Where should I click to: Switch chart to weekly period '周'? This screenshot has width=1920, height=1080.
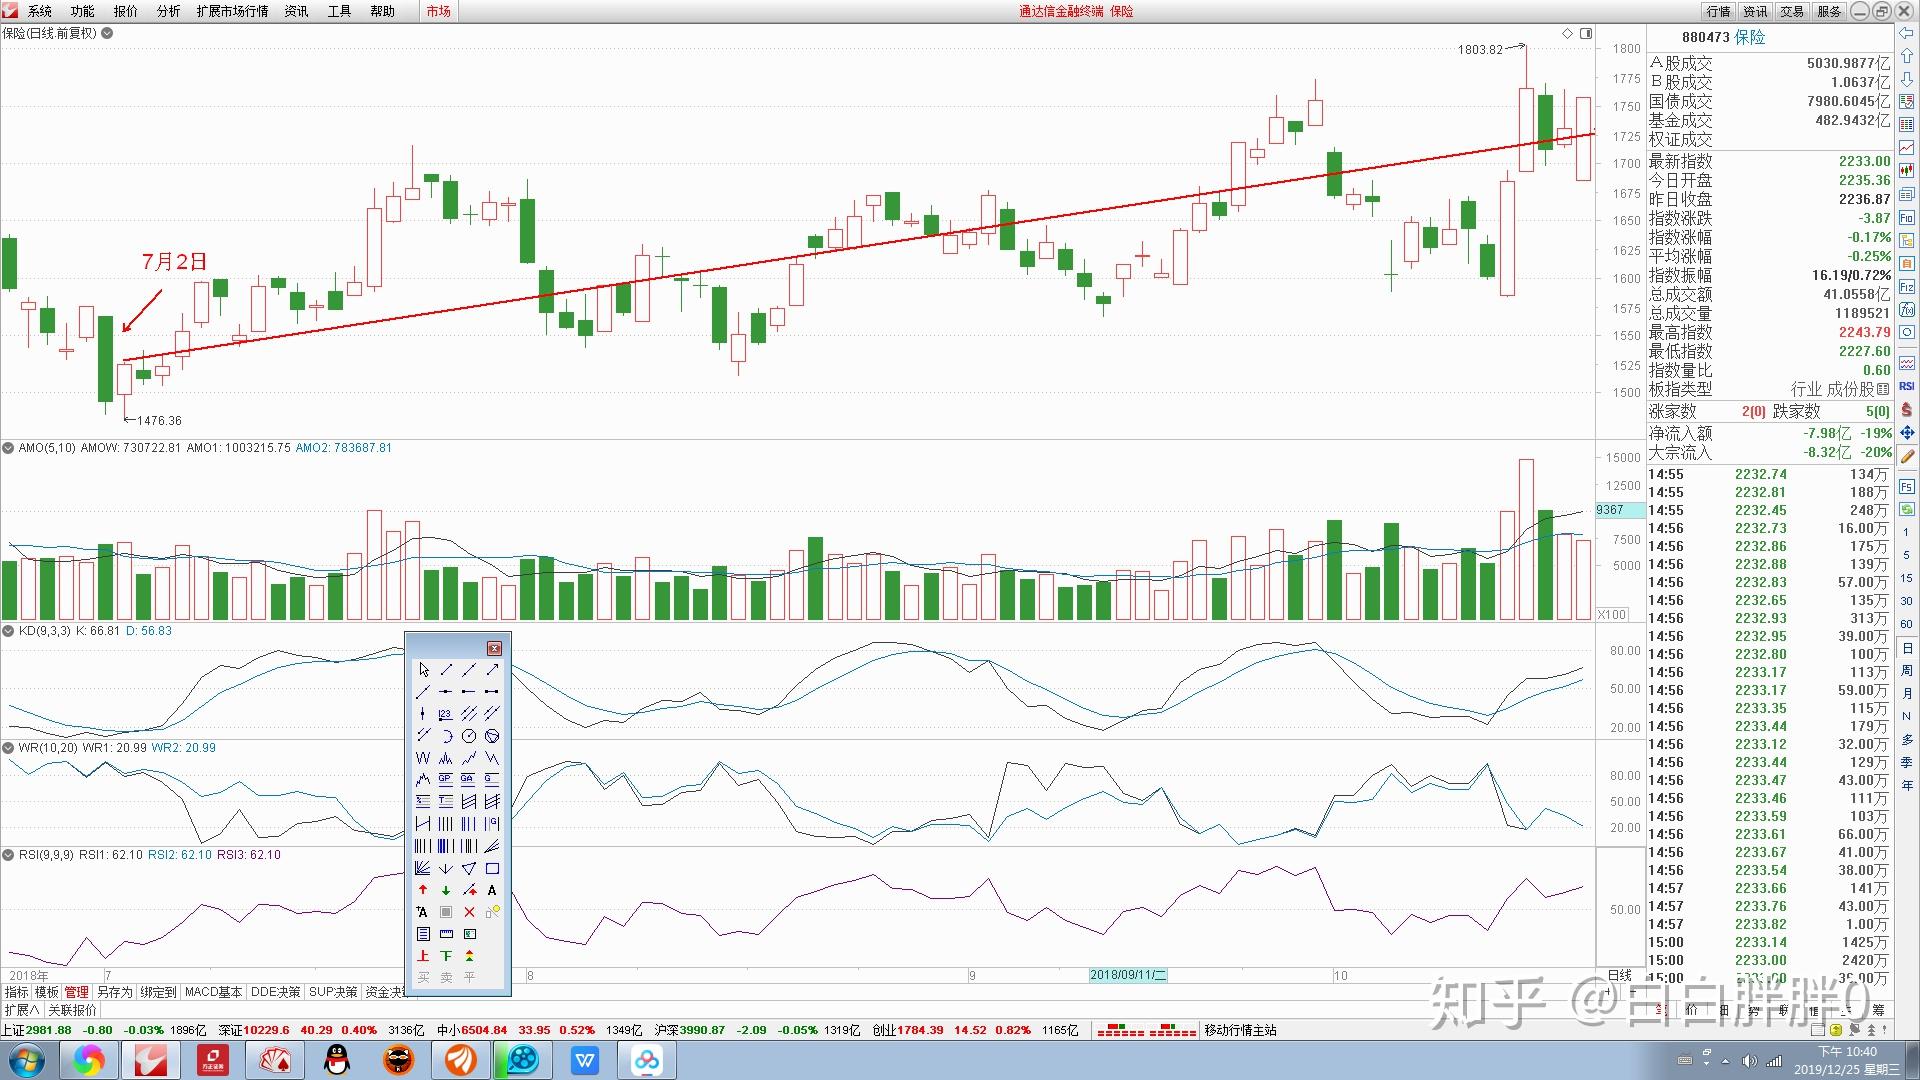pyautogui.click(x=1907, y=671)
